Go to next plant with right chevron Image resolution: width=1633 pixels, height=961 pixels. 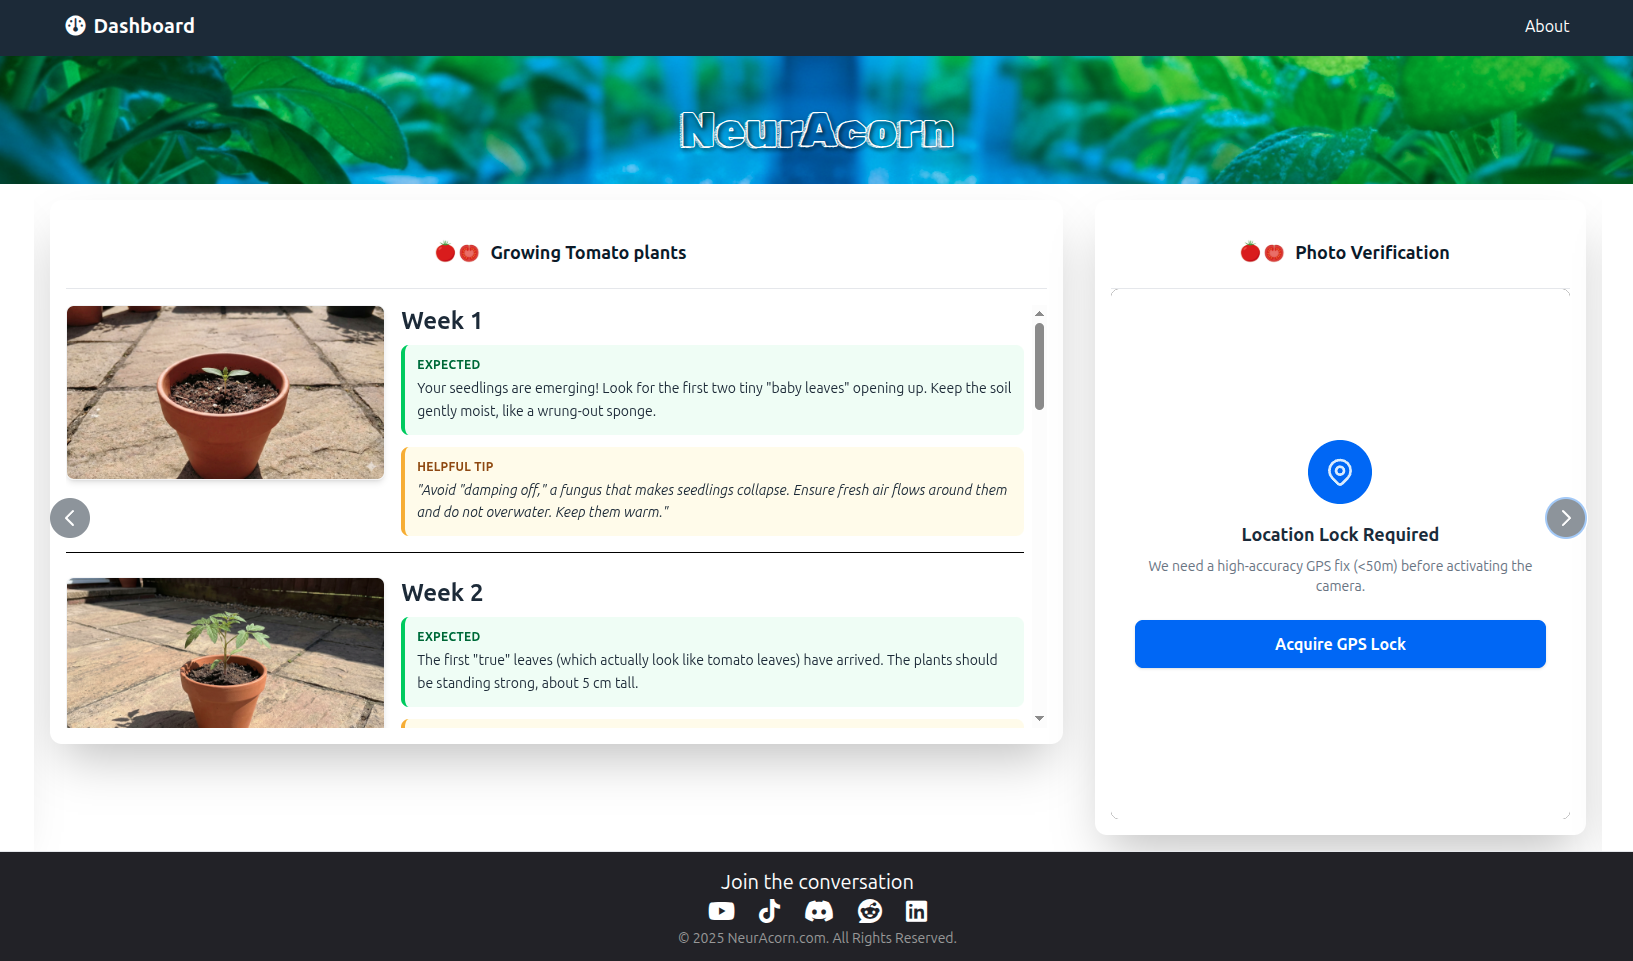pyautogui.click(x=1565, y=518)
